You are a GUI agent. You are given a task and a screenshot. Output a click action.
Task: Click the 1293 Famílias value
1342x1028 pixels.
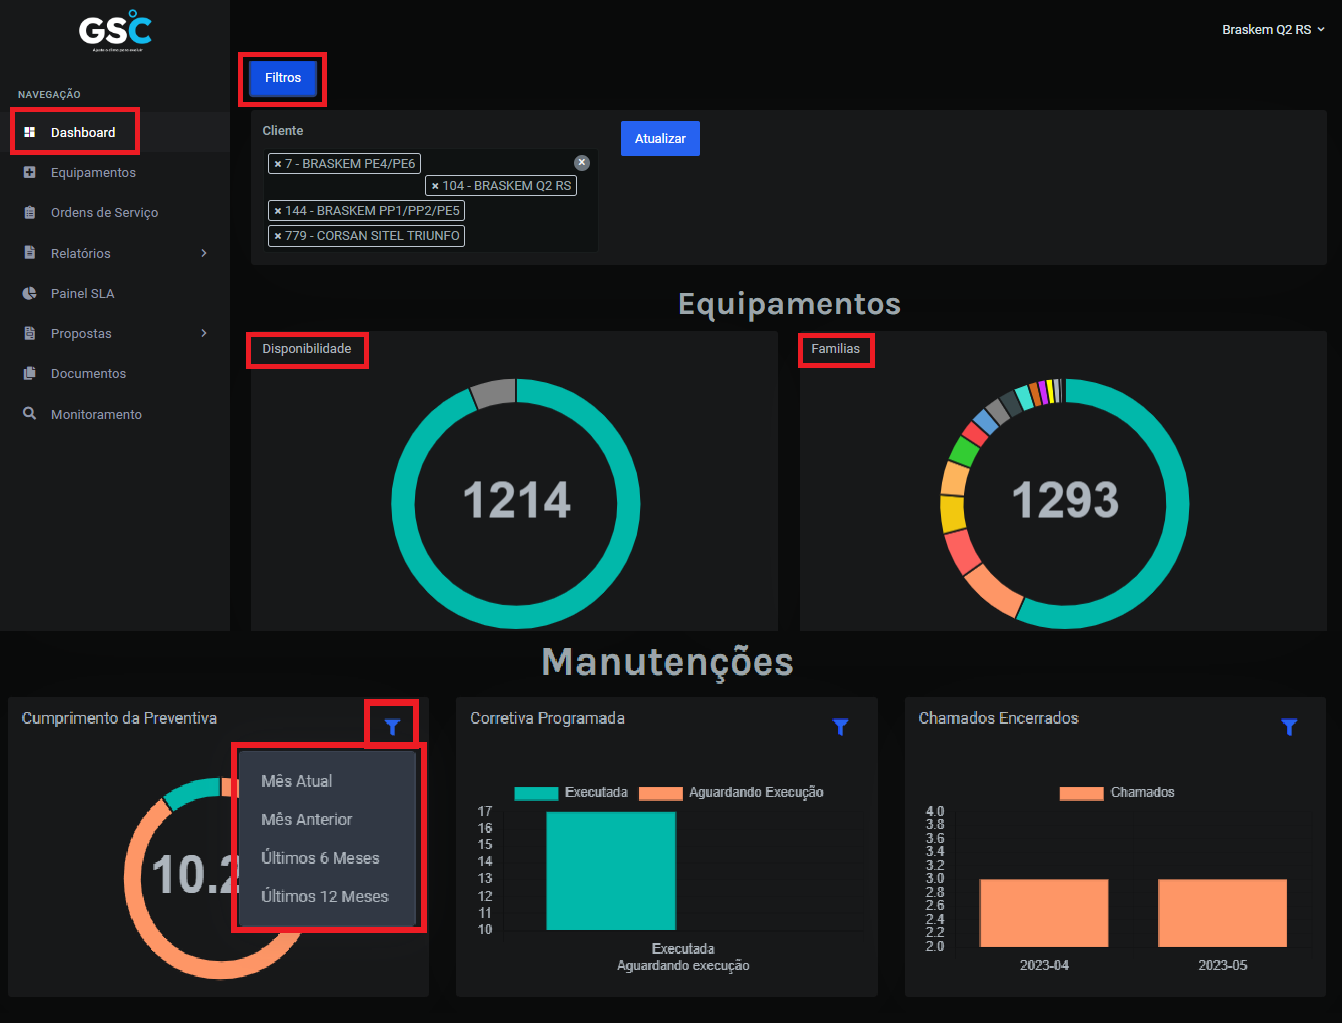tap(1065, 500)
